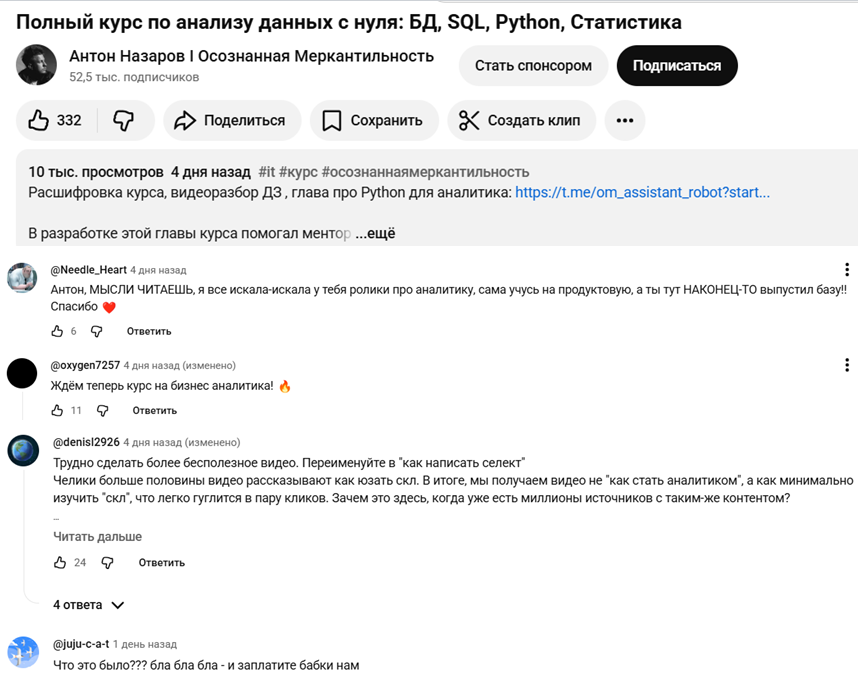Expand the 4 ответа replies thread
The image size is (858, 684).
click(x=88, y=605)
